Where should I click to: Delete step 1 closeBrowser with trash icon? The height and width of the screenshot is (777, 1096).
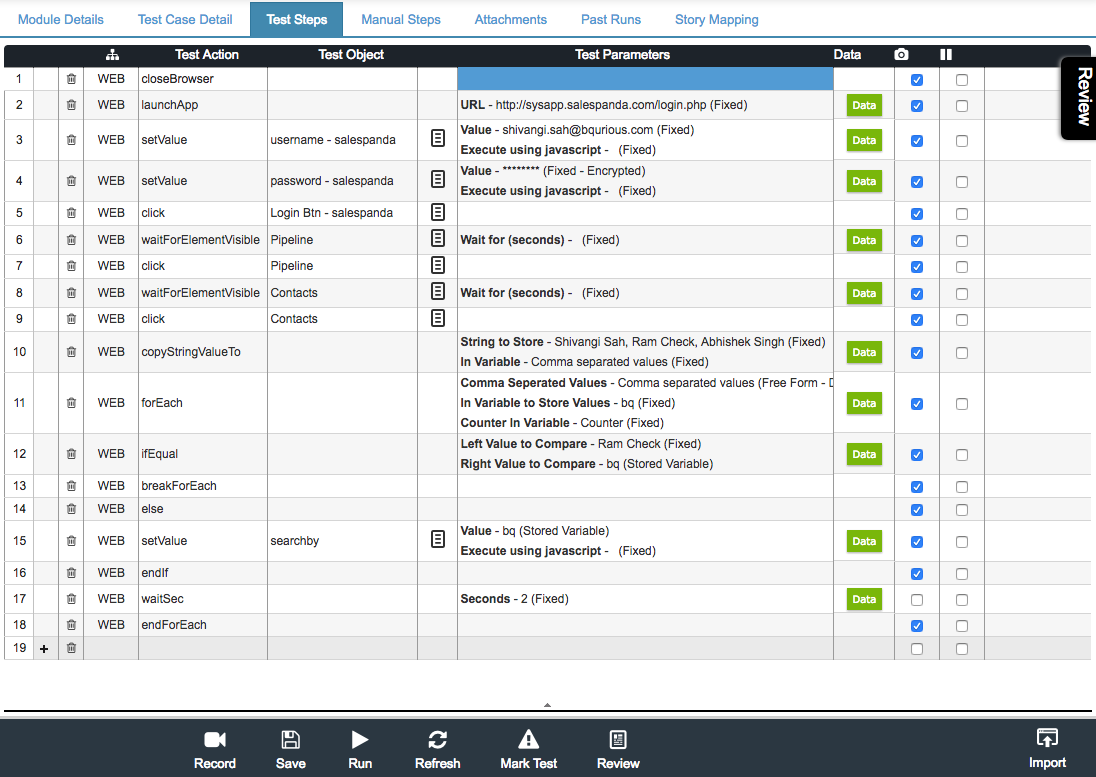[71, 79]
